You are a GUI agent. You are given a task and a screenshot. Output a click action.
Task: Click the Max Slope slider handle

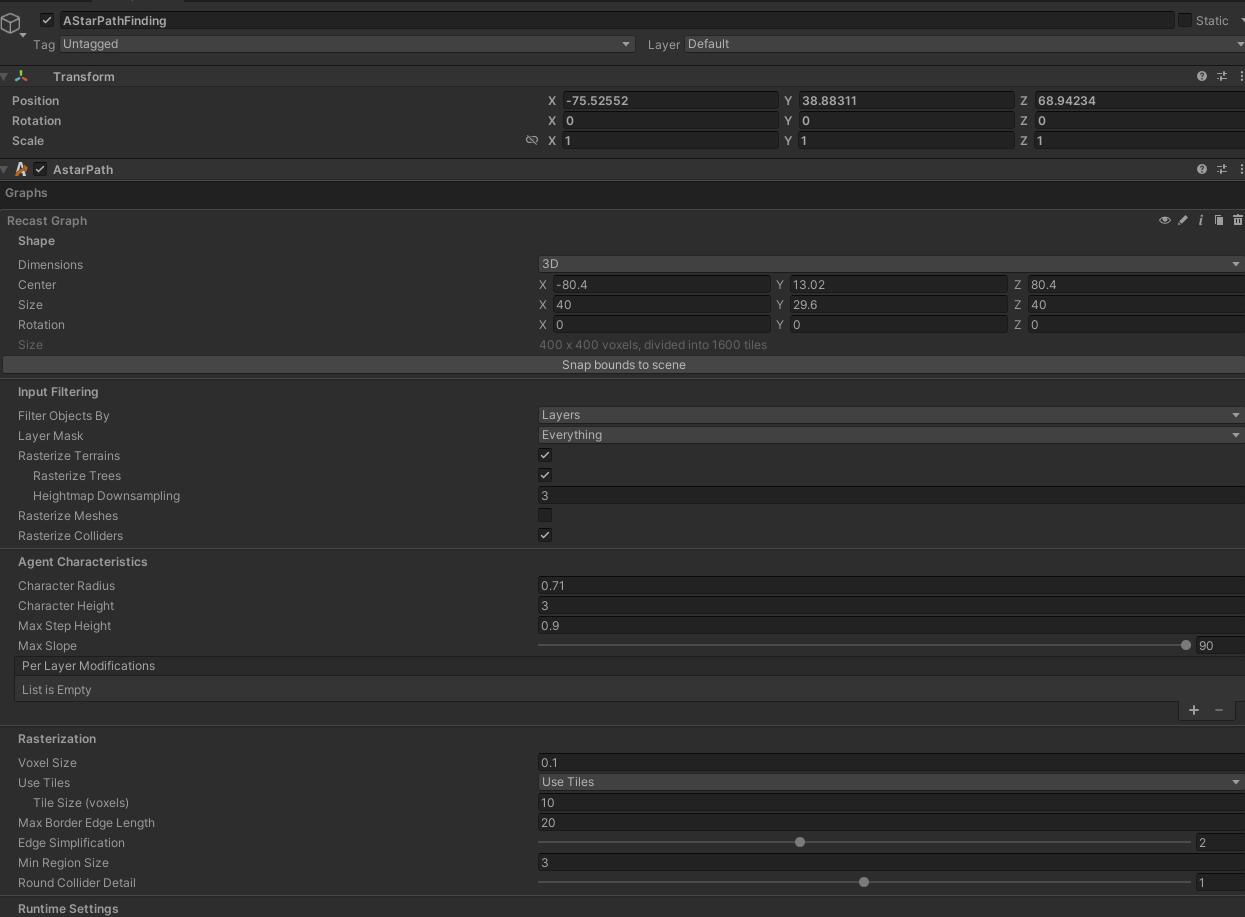(x=1186, y=646)
